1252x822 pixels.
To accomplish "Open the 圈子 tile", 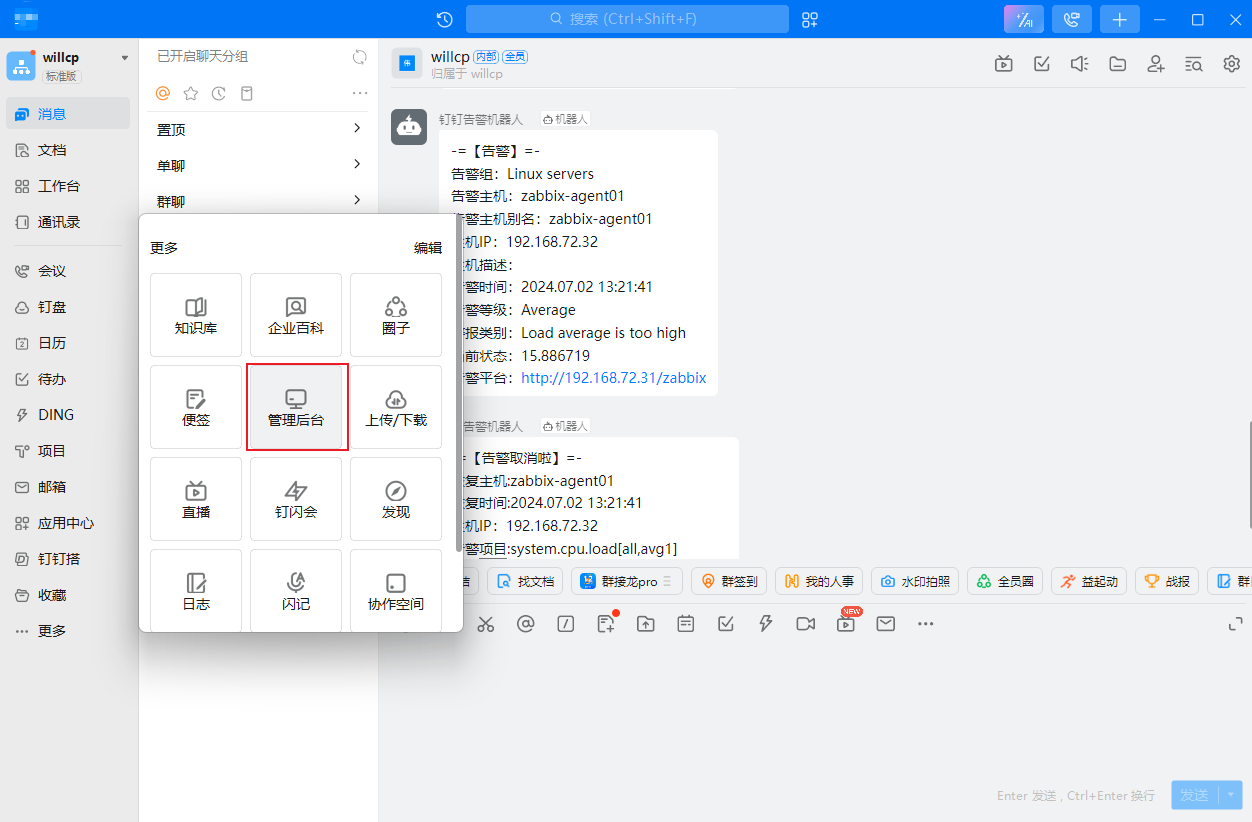I will 396,315.
